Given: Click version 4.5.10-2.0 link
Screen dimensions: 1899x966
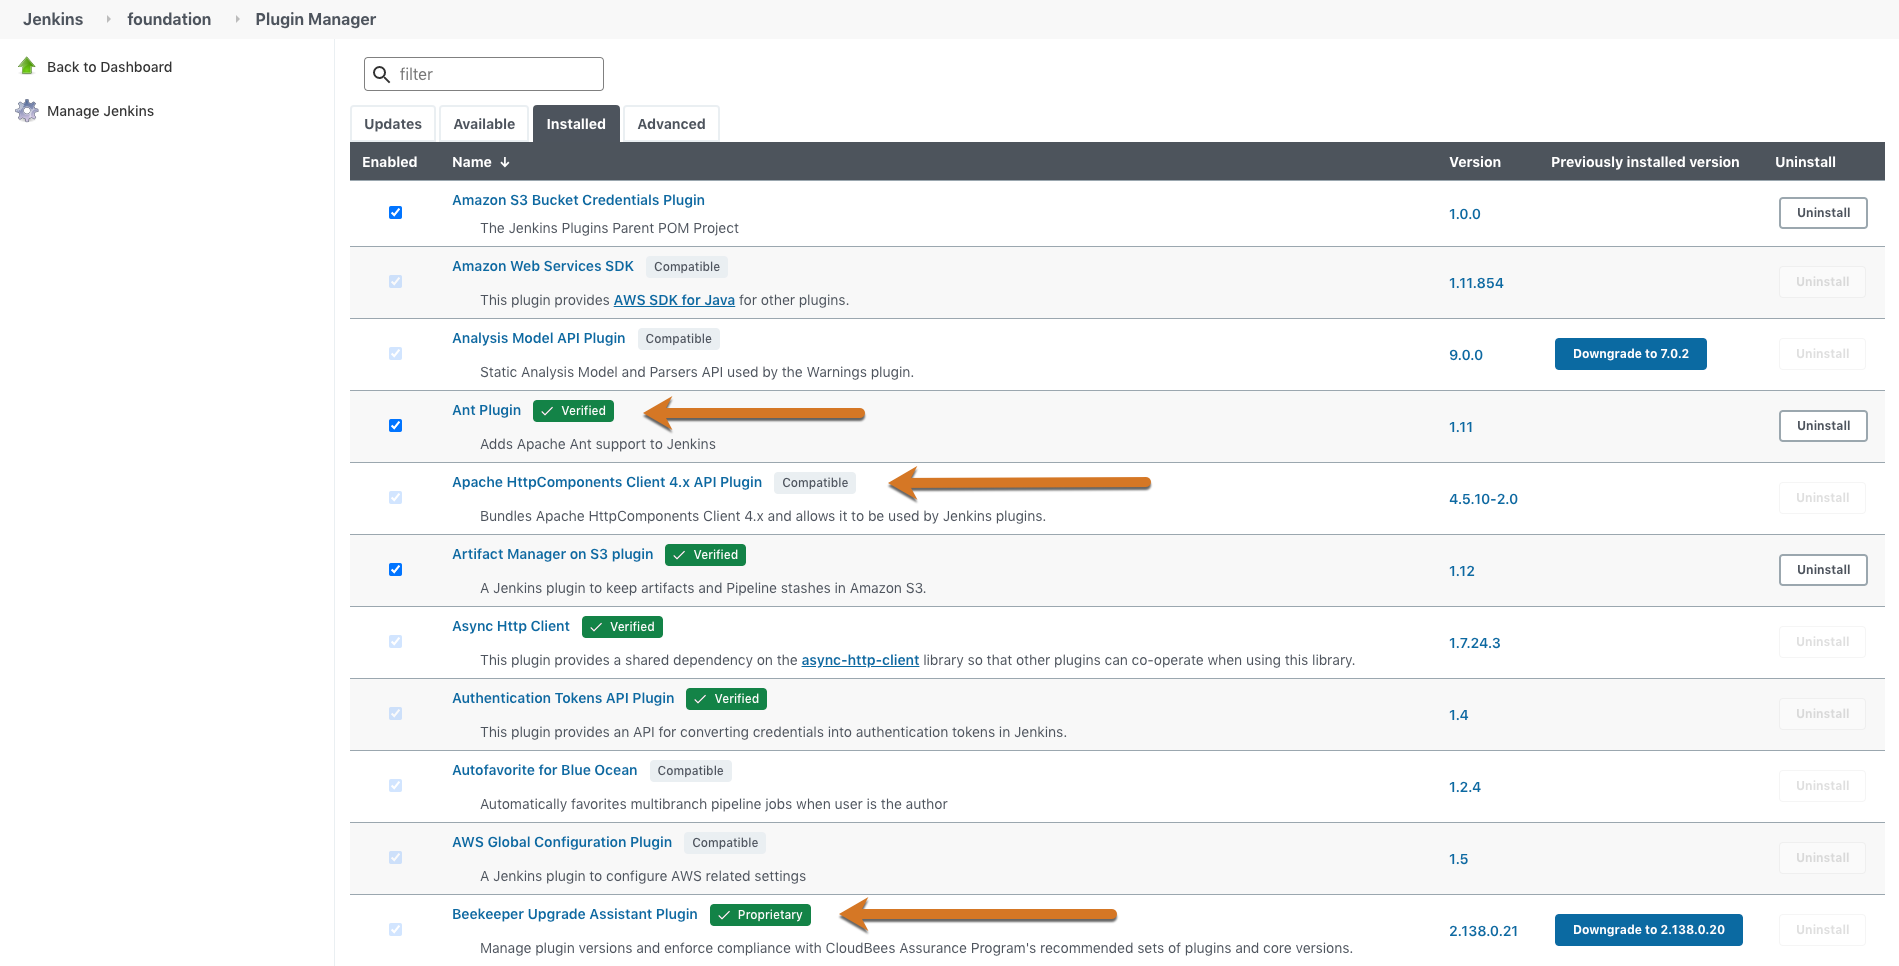Looking at the screenshot, I should coord(1483,499).
